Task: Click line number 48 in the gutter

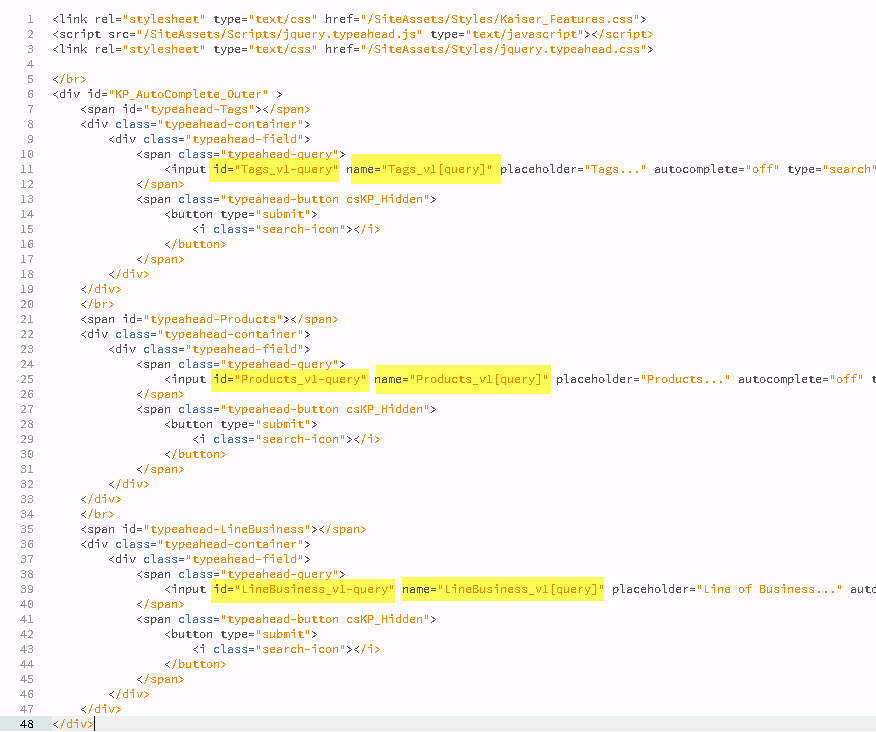Action: click(x=27, y=724)
